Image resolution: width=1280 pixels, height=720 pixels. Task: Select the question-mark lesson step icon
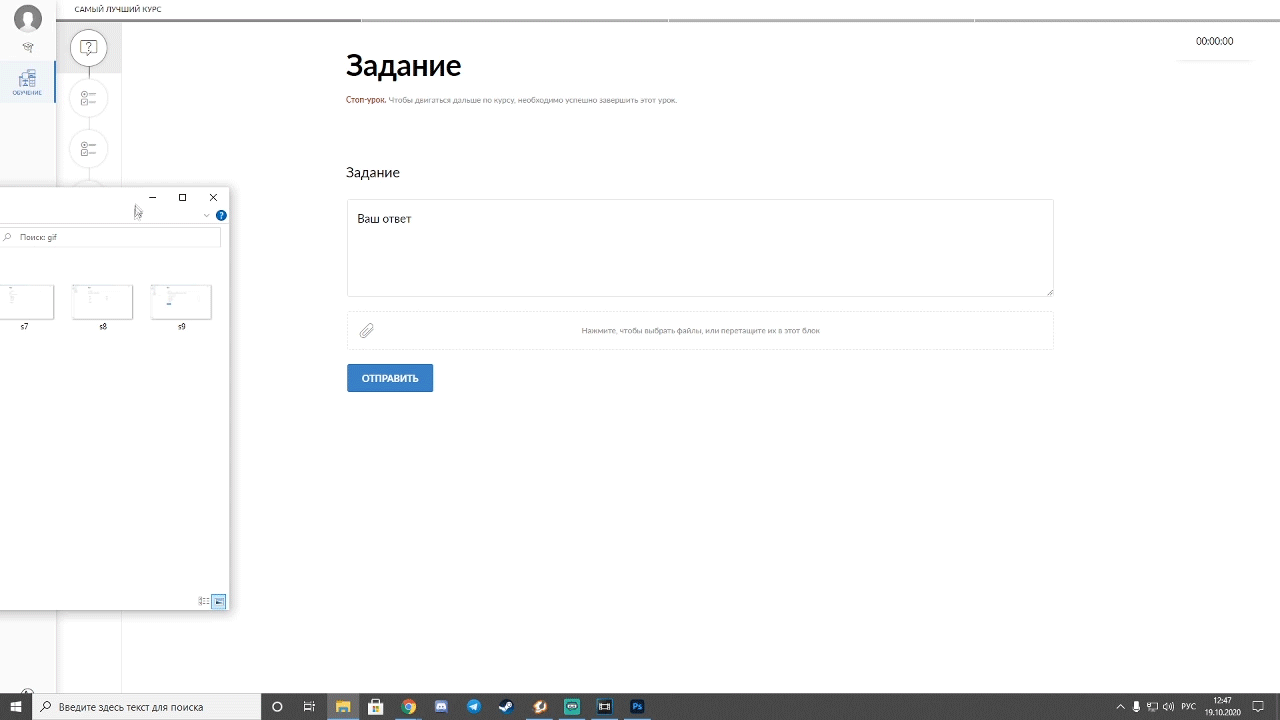pyautogui.click(x=89, y=48)
